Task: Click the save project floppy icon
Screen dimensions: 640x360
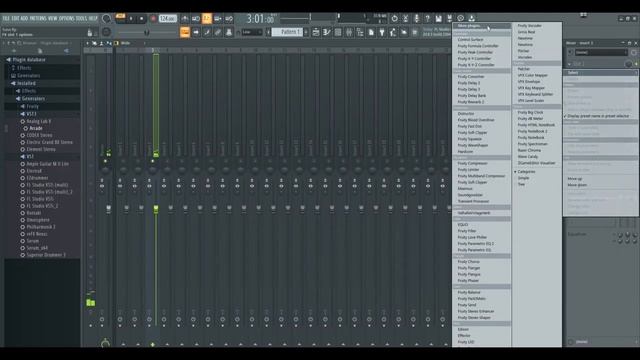Action: point(438,18)
